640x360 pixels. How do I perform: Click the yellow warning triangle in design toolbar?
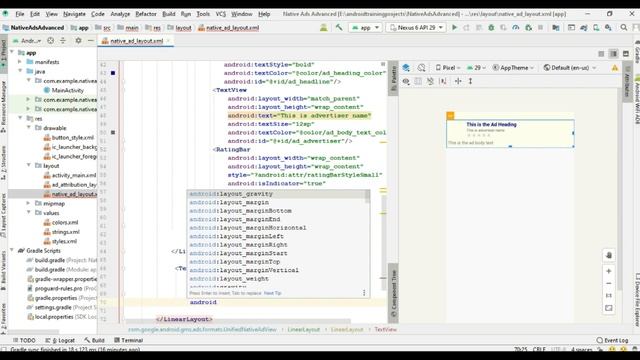[x=615, y=68]
